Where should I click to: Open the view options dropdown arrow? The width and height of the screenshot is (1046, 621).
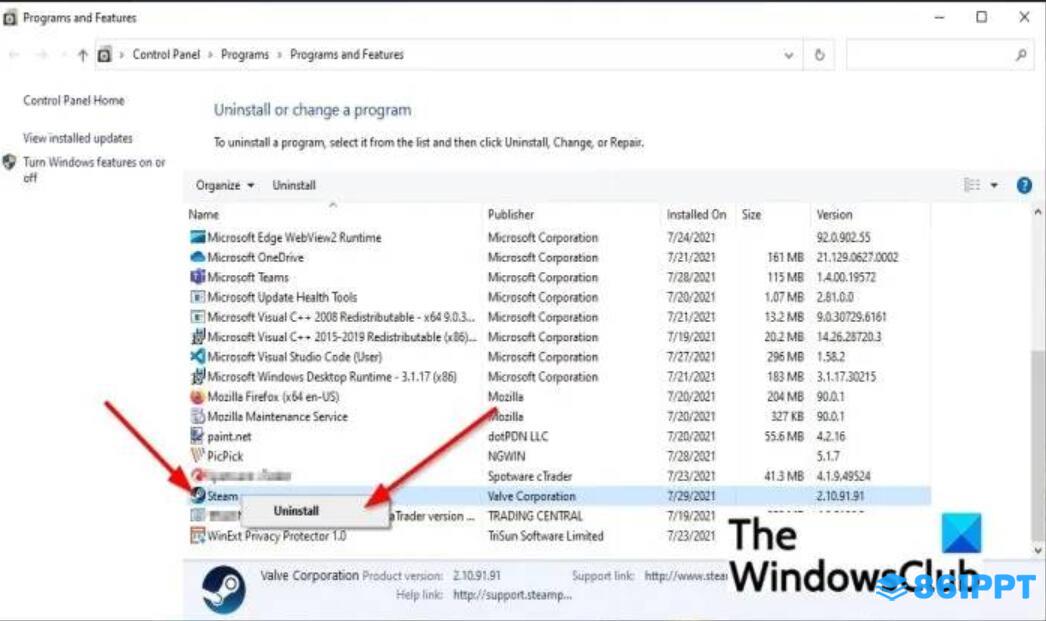click(x=994, y=185)
